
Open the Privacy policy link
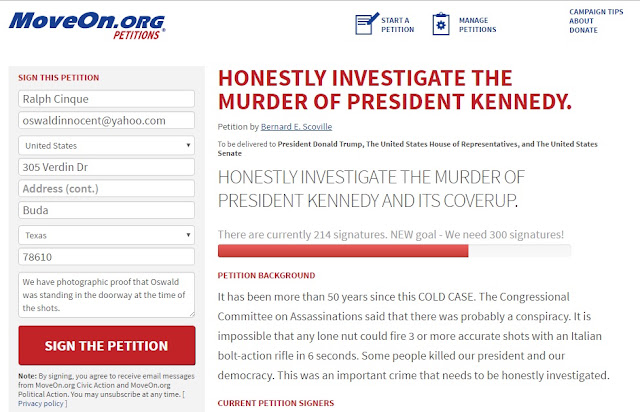[41, 403]
